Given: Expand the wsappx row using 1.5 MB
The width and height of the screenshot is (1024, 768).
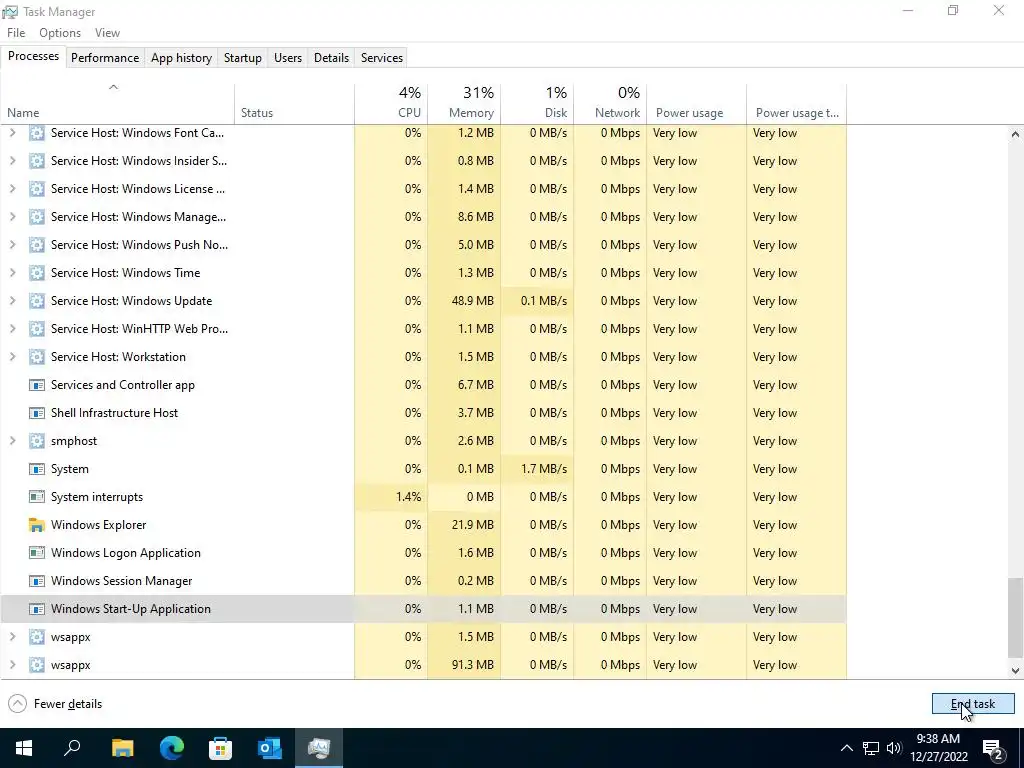Looking at the screenshot, I should 12,637.
